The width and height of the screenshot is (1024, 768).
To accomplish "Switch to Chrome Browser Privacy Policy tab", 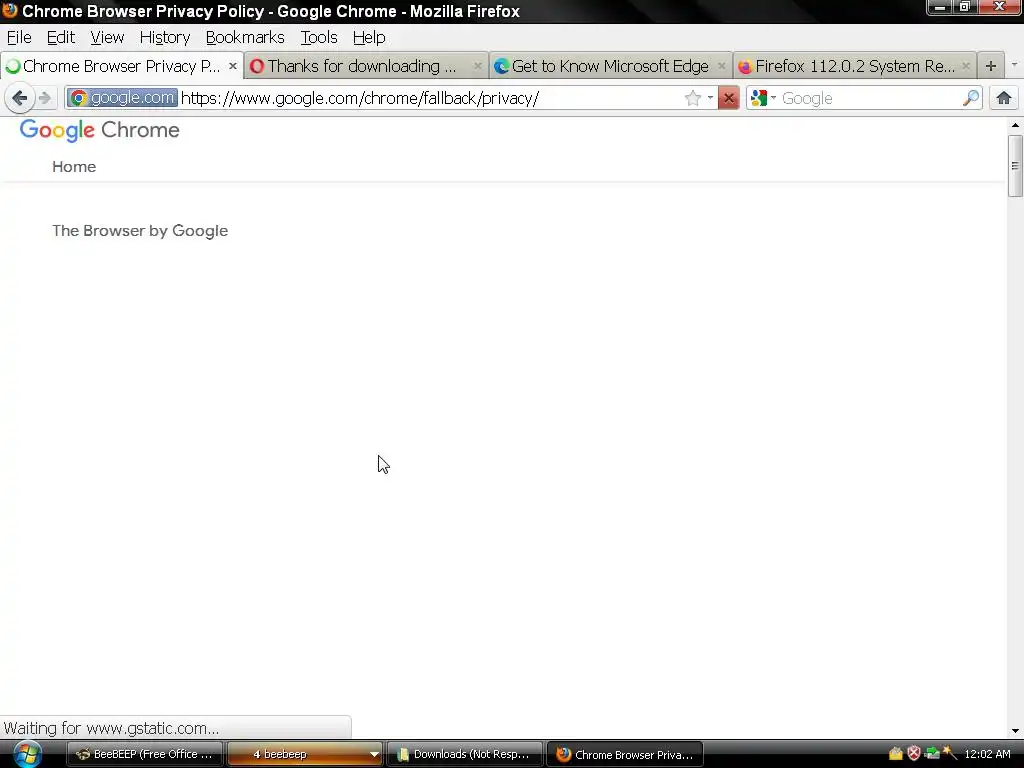I will coord(121,66).
